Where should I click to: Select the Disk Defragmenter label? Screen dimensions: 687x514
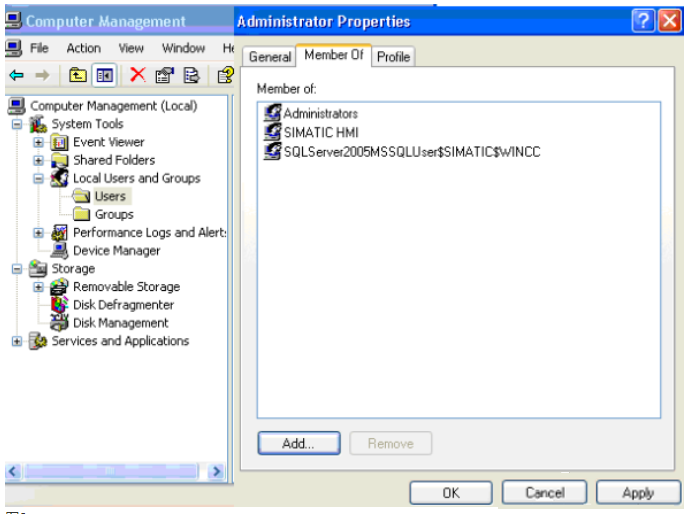pyautogui.click(x=124, y=305)
